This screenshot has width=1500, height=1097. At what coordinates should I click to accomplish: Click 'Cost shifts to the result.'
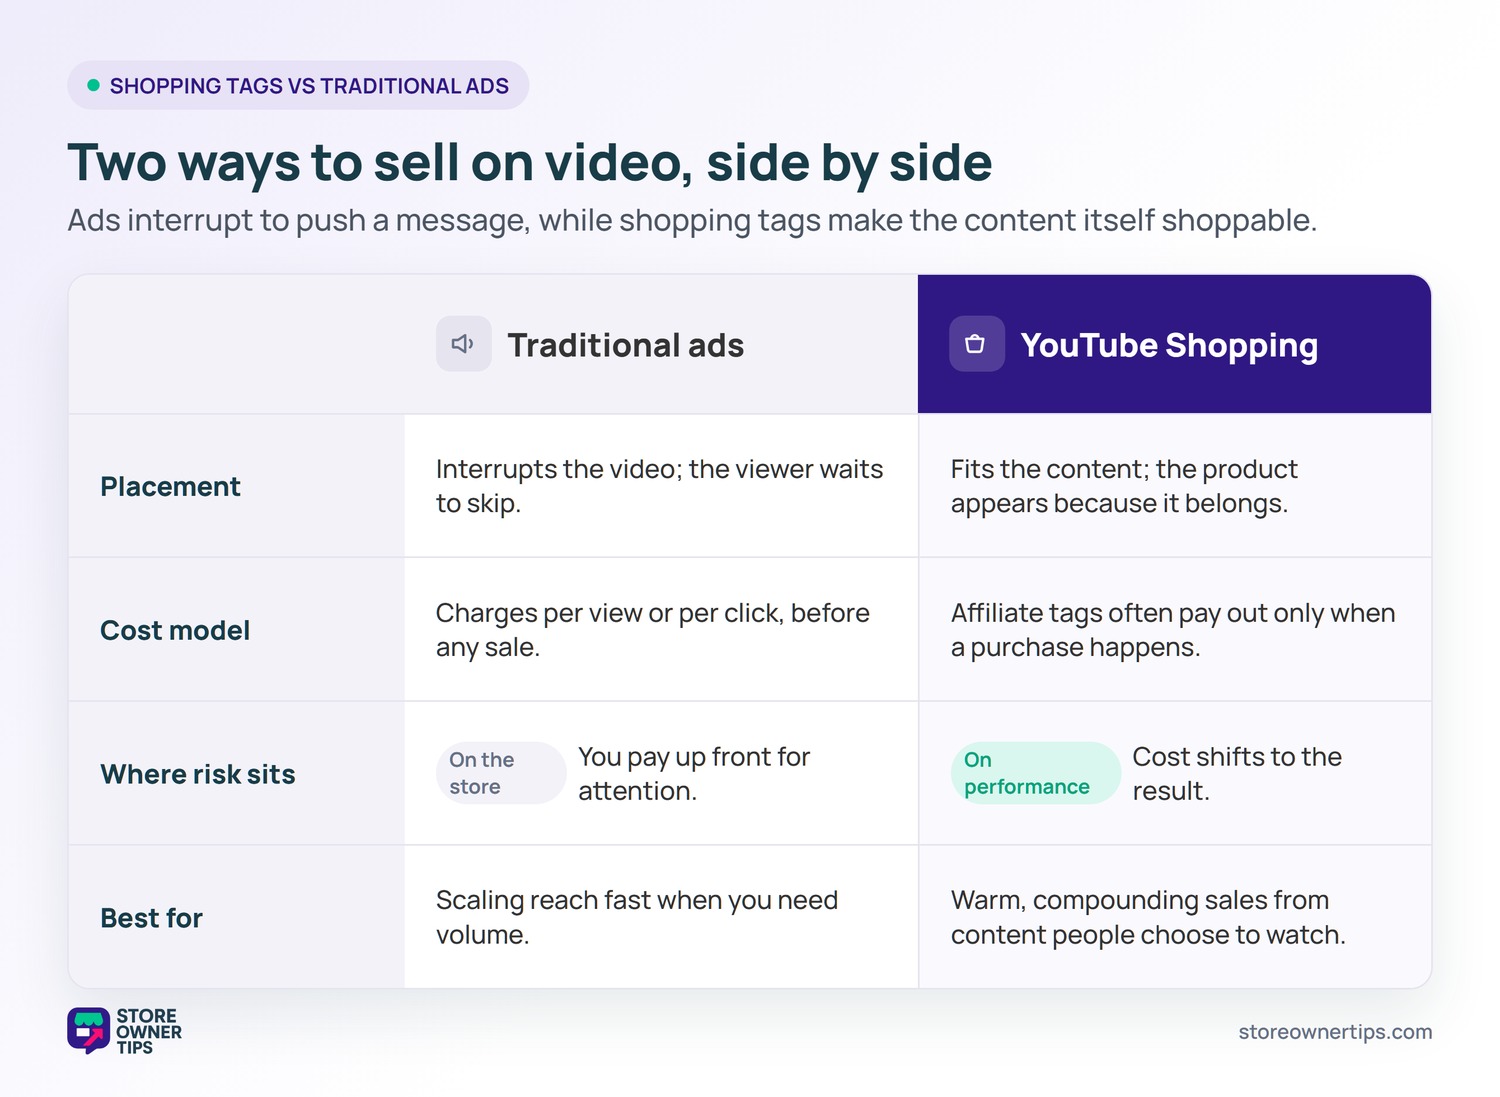[1237, 774]
